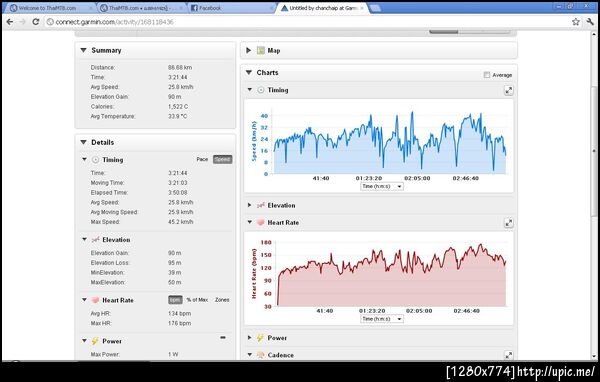Image resolution: width=600 pixels, height=382 pixels.
Task: Collapse Elevation section in Details
Action: pyautogui.click(x=85, y=239)
